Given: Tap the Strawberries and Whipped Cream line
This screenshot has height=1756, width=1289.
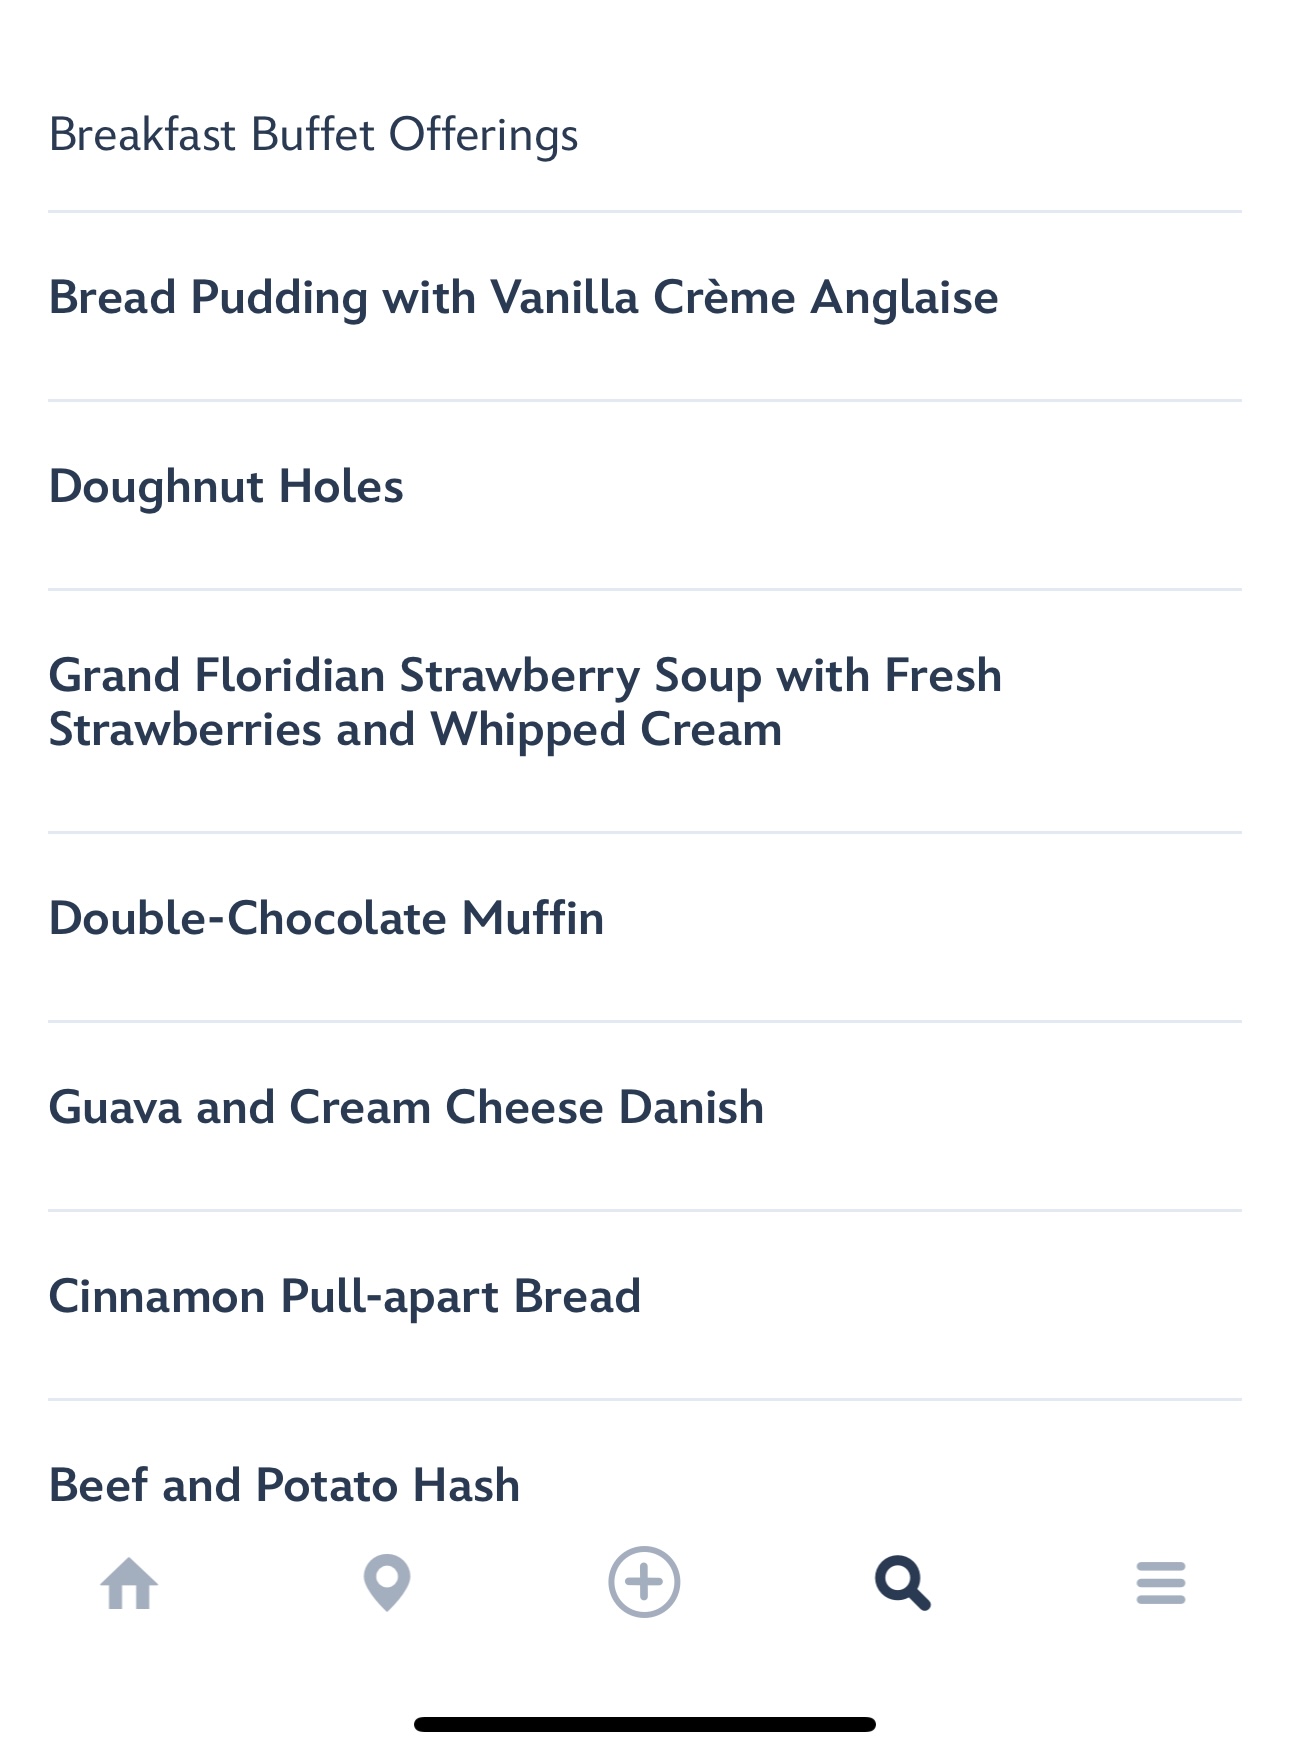Looking at the screenshot, I should coord(415,730).
